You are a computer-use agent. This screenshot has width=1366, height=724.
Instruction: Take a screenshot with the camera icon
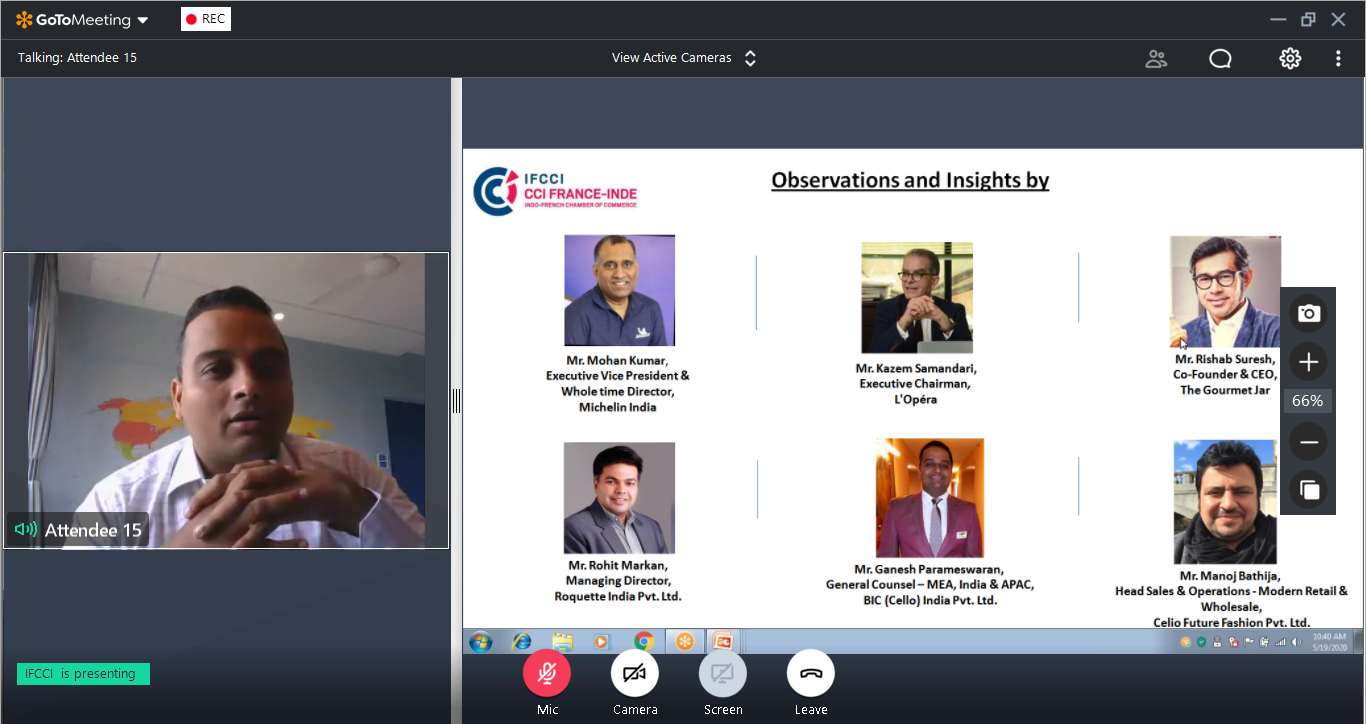(1308, 314)
